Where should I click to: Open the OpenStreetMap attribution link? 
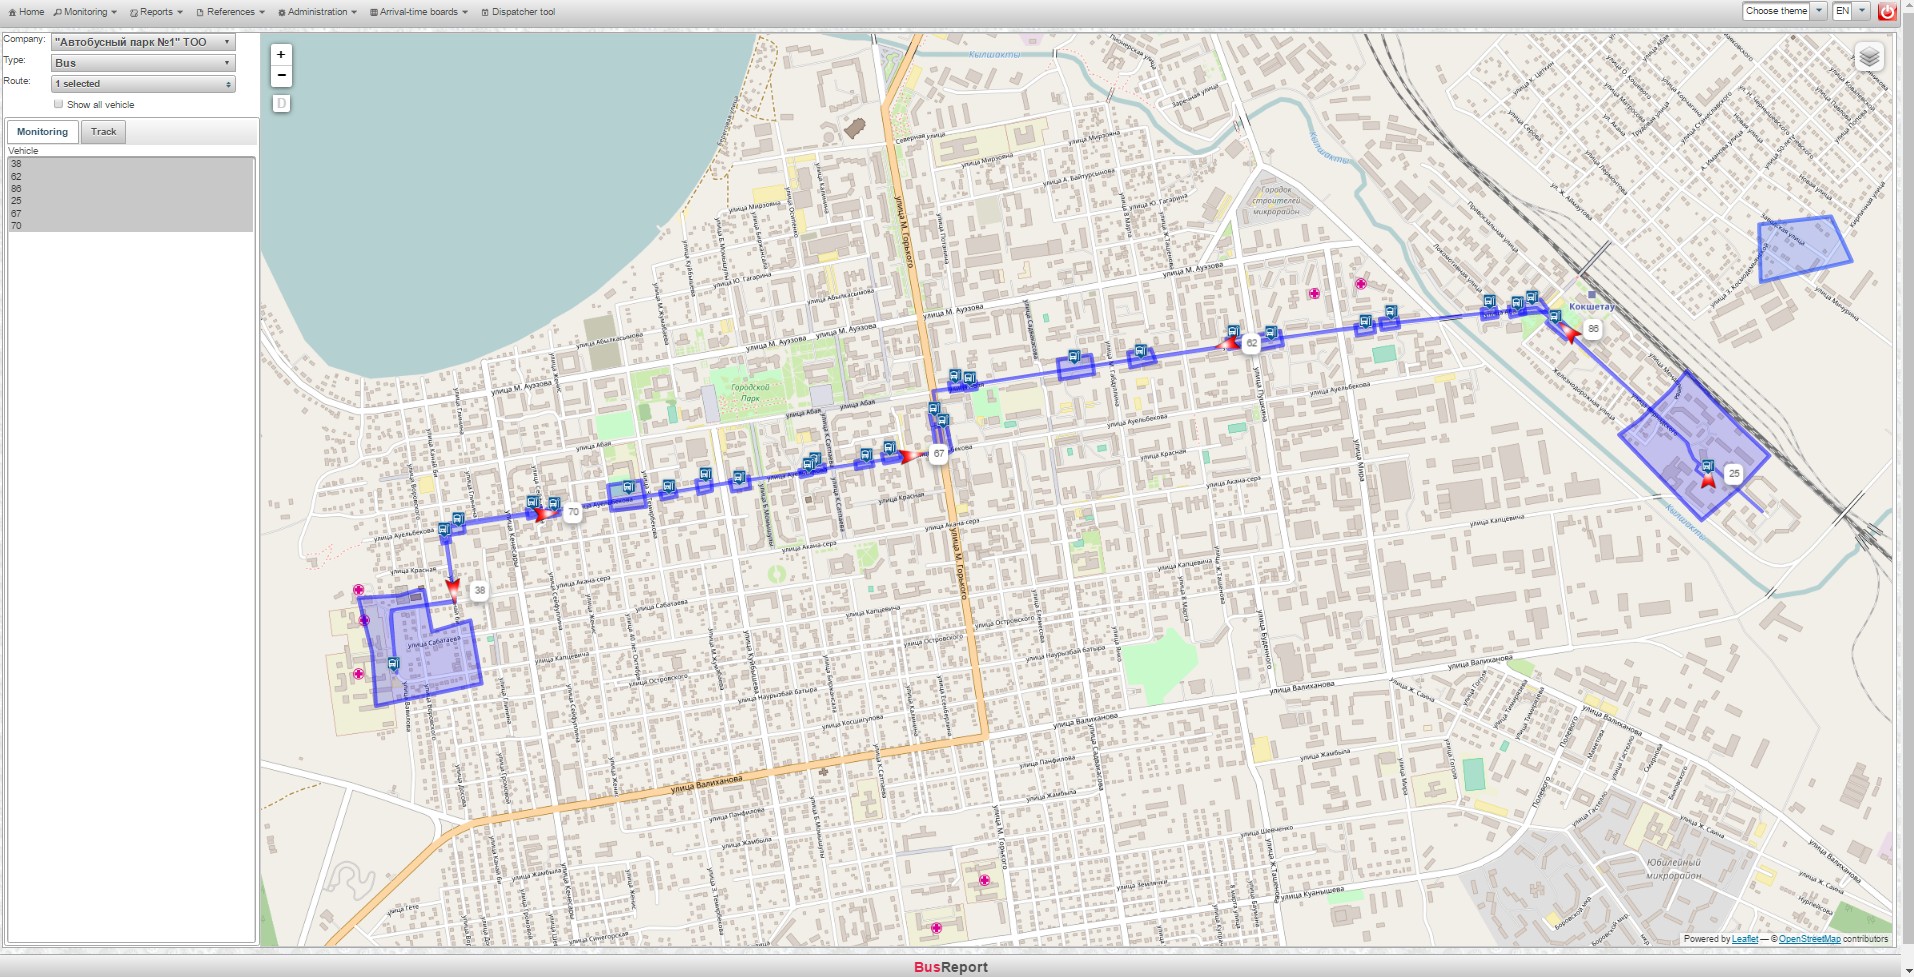click(x=1809, y=939)
